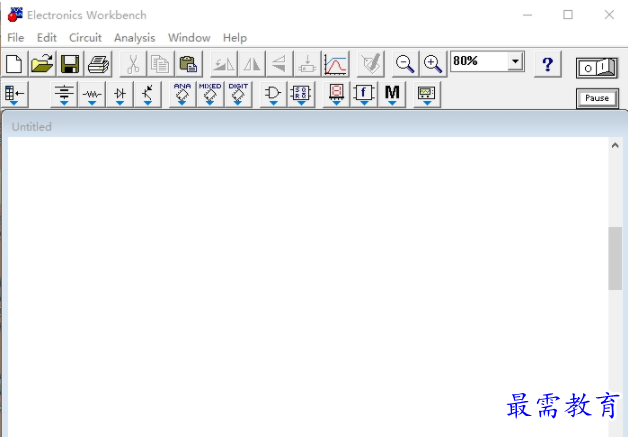Open the Diodes parts bin
Viewport: 628px width, 437px height.
(x=120, y=95)
